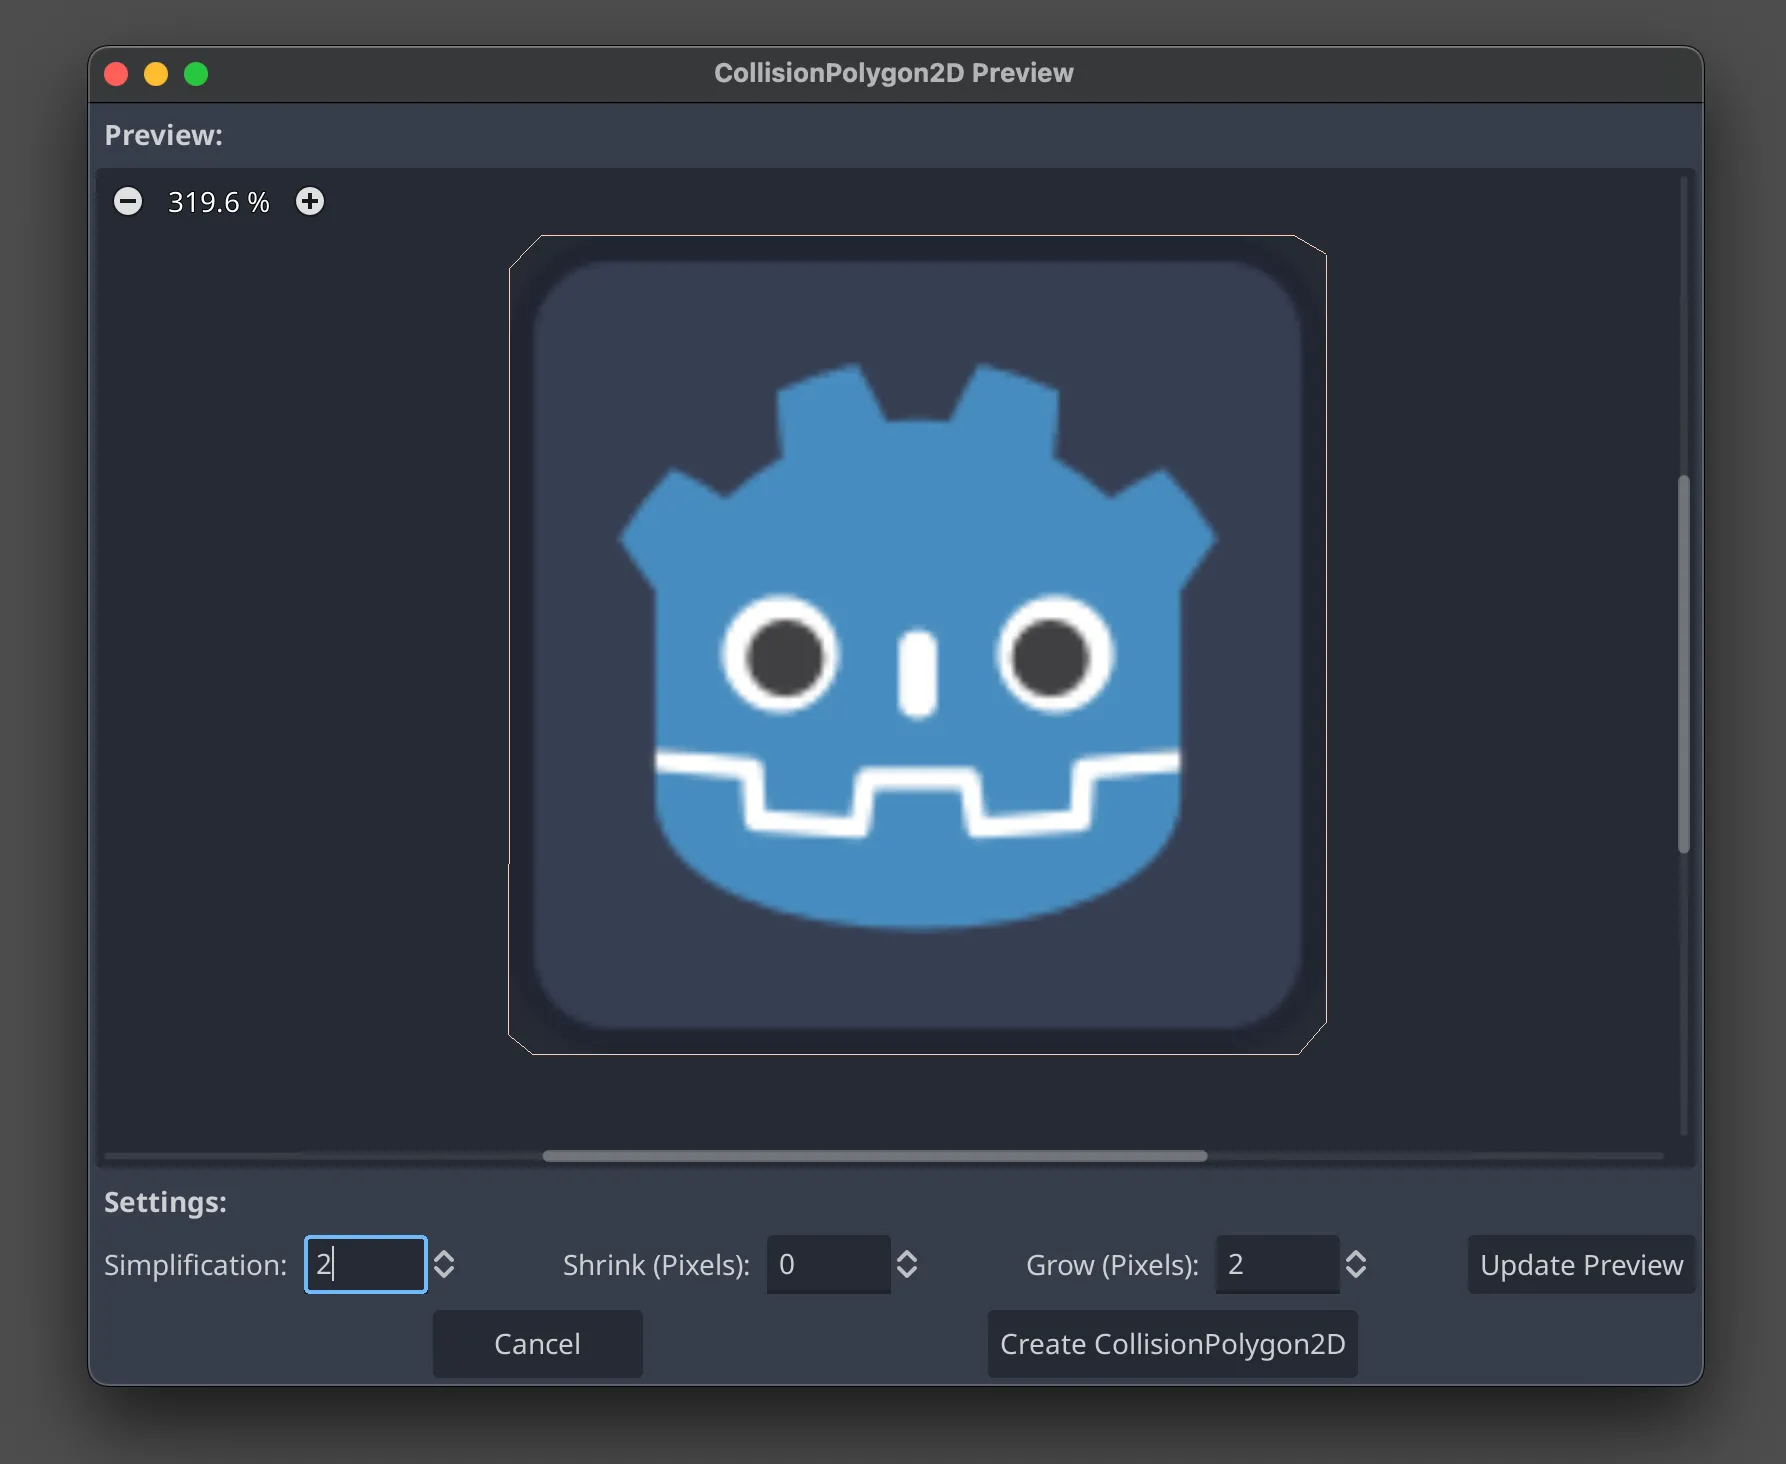Click the CollisionPolygon2D Preview title text
The image size is (1786, 1464).
[894, 73]
